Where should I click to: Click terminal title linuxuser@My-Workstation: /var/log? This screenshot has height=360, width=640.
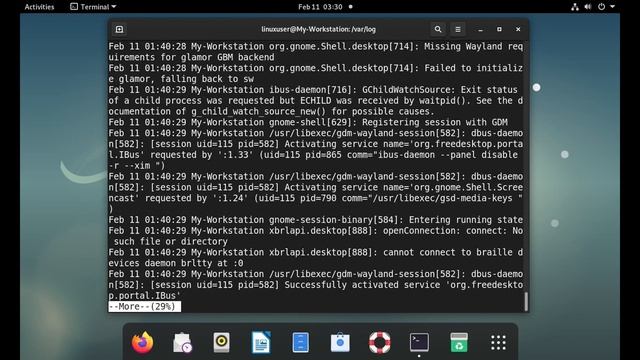(318, 29)
